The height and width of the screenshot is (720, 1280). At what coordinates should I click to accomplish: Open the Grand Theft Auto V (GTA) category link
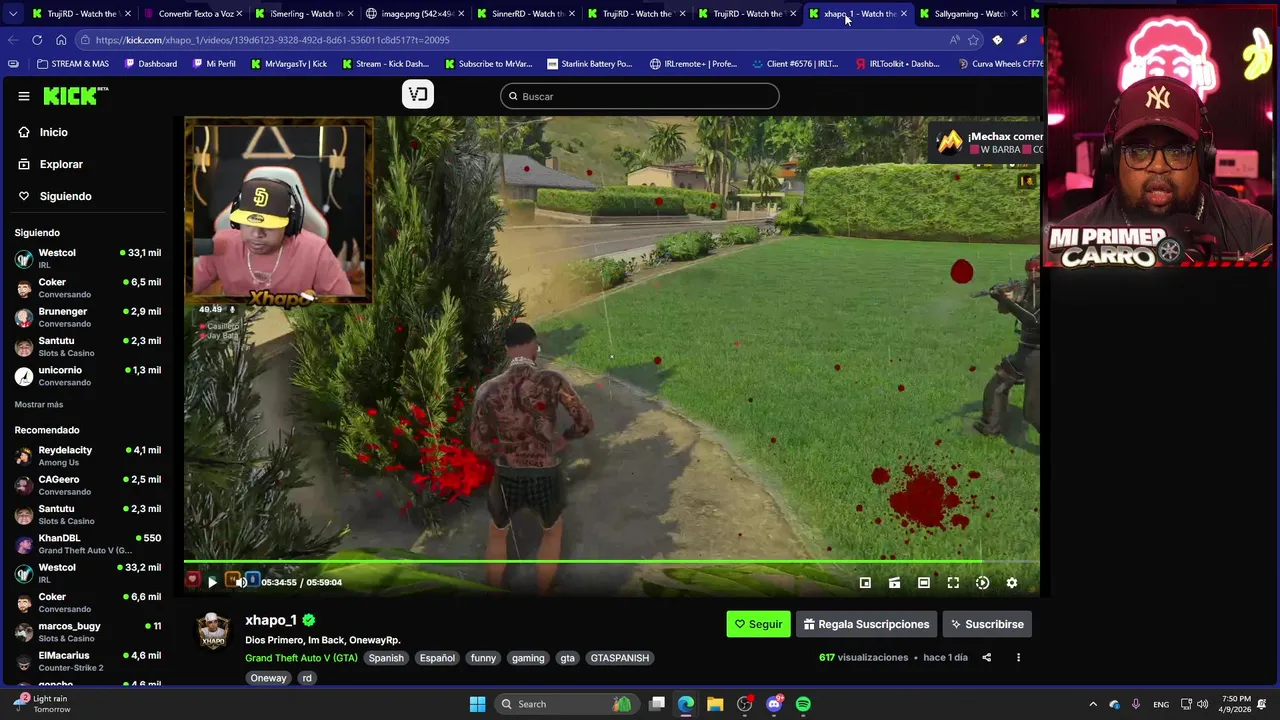301,658
